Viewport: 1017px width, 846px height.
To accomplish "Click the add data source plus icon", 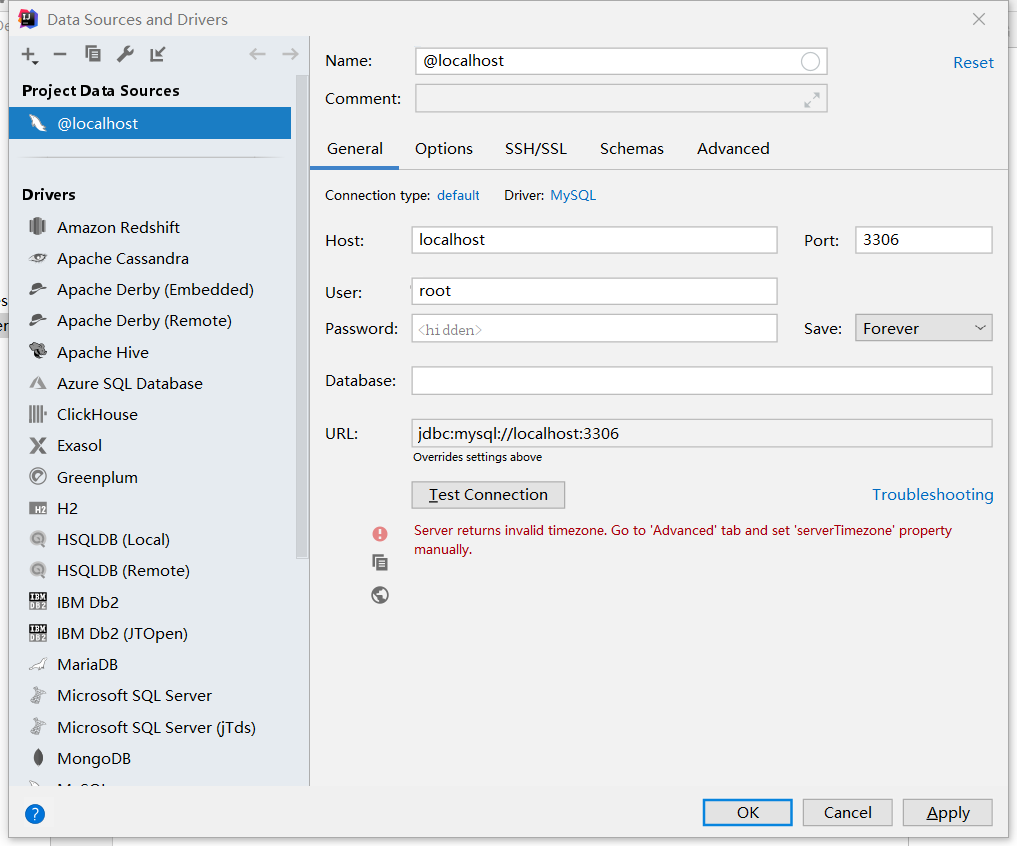I will click(29, 55).
